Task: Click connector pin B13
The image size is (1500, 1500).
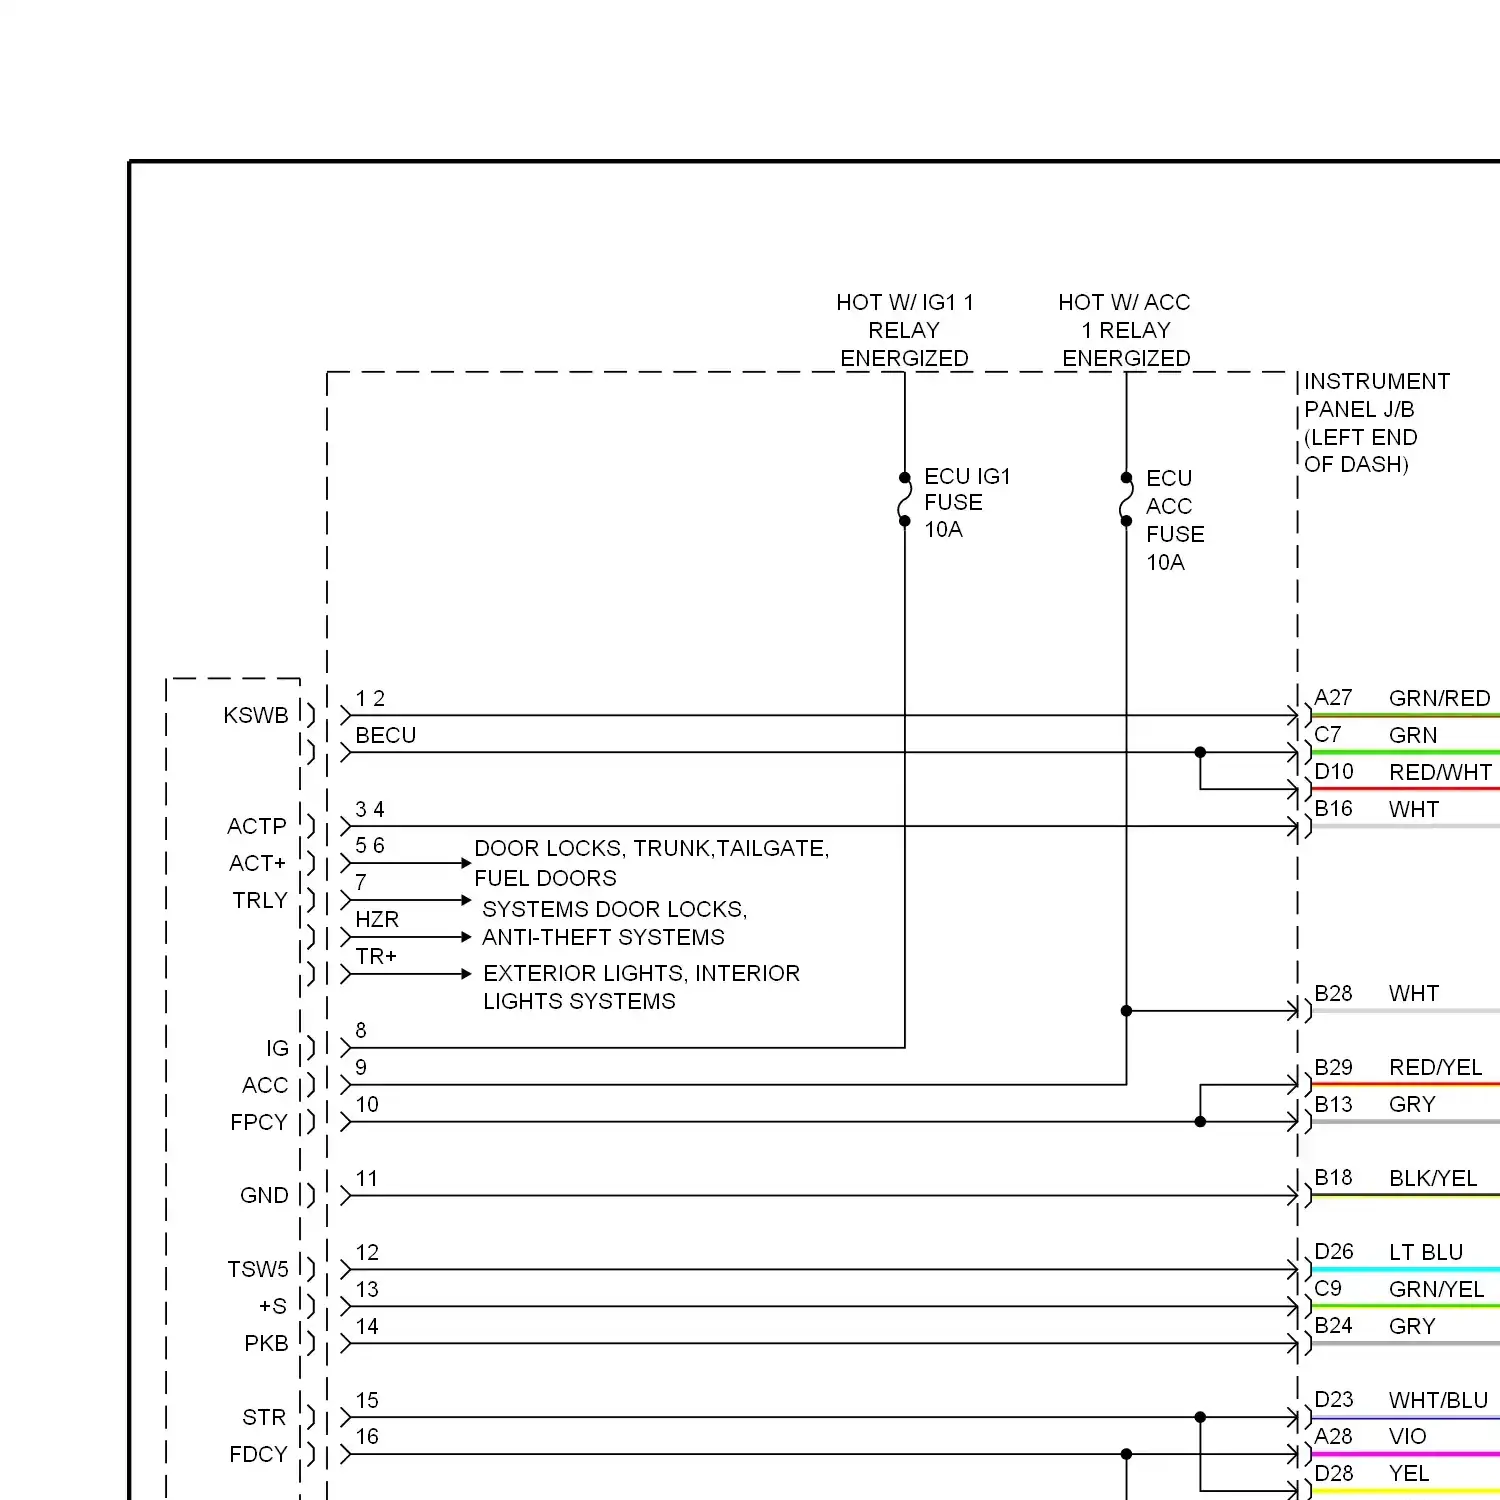Action: pos(1333,1104)
